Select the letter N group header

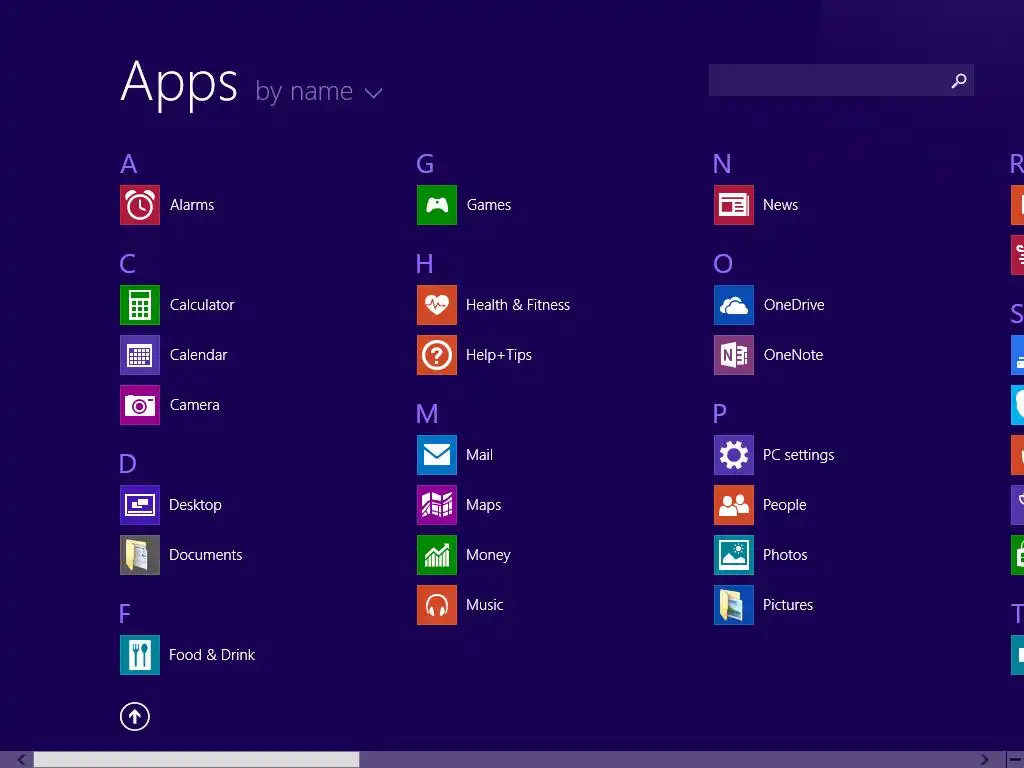pyautogui.click(x=722, y=164)
